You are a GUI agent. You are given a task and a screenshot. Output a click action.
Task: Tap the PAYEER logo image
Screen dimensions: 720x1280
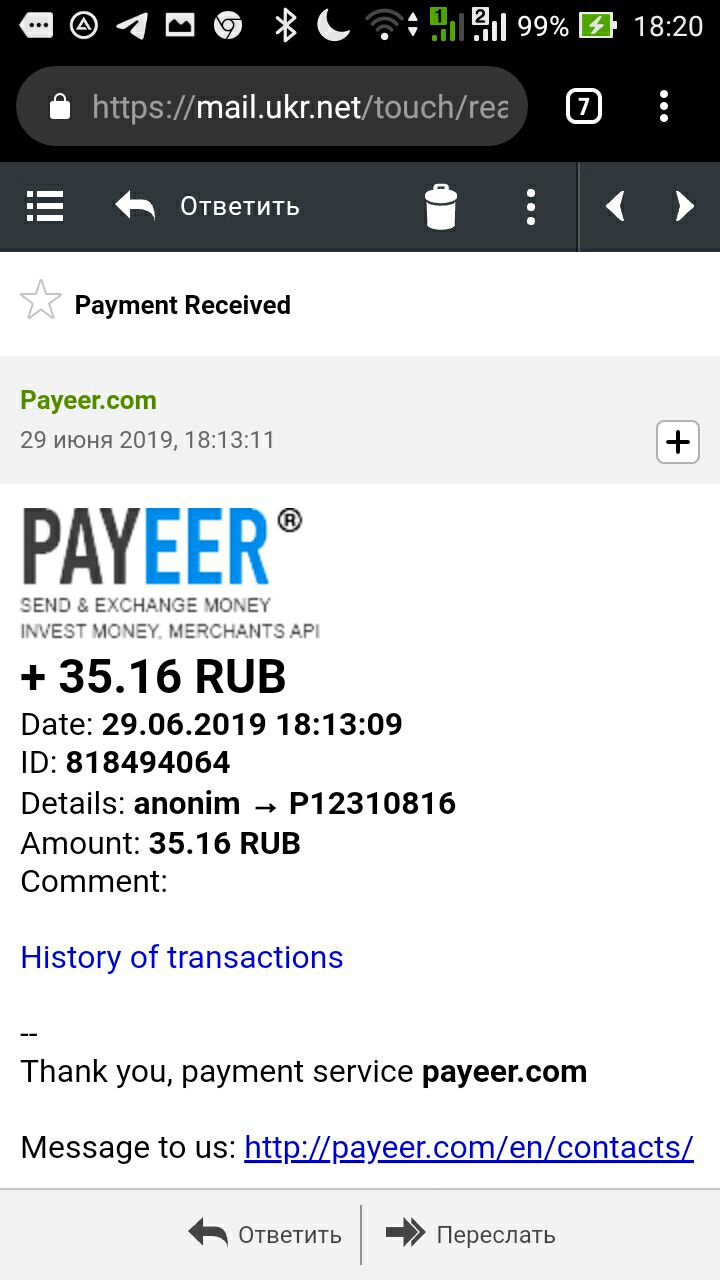(x=162, y=574)
